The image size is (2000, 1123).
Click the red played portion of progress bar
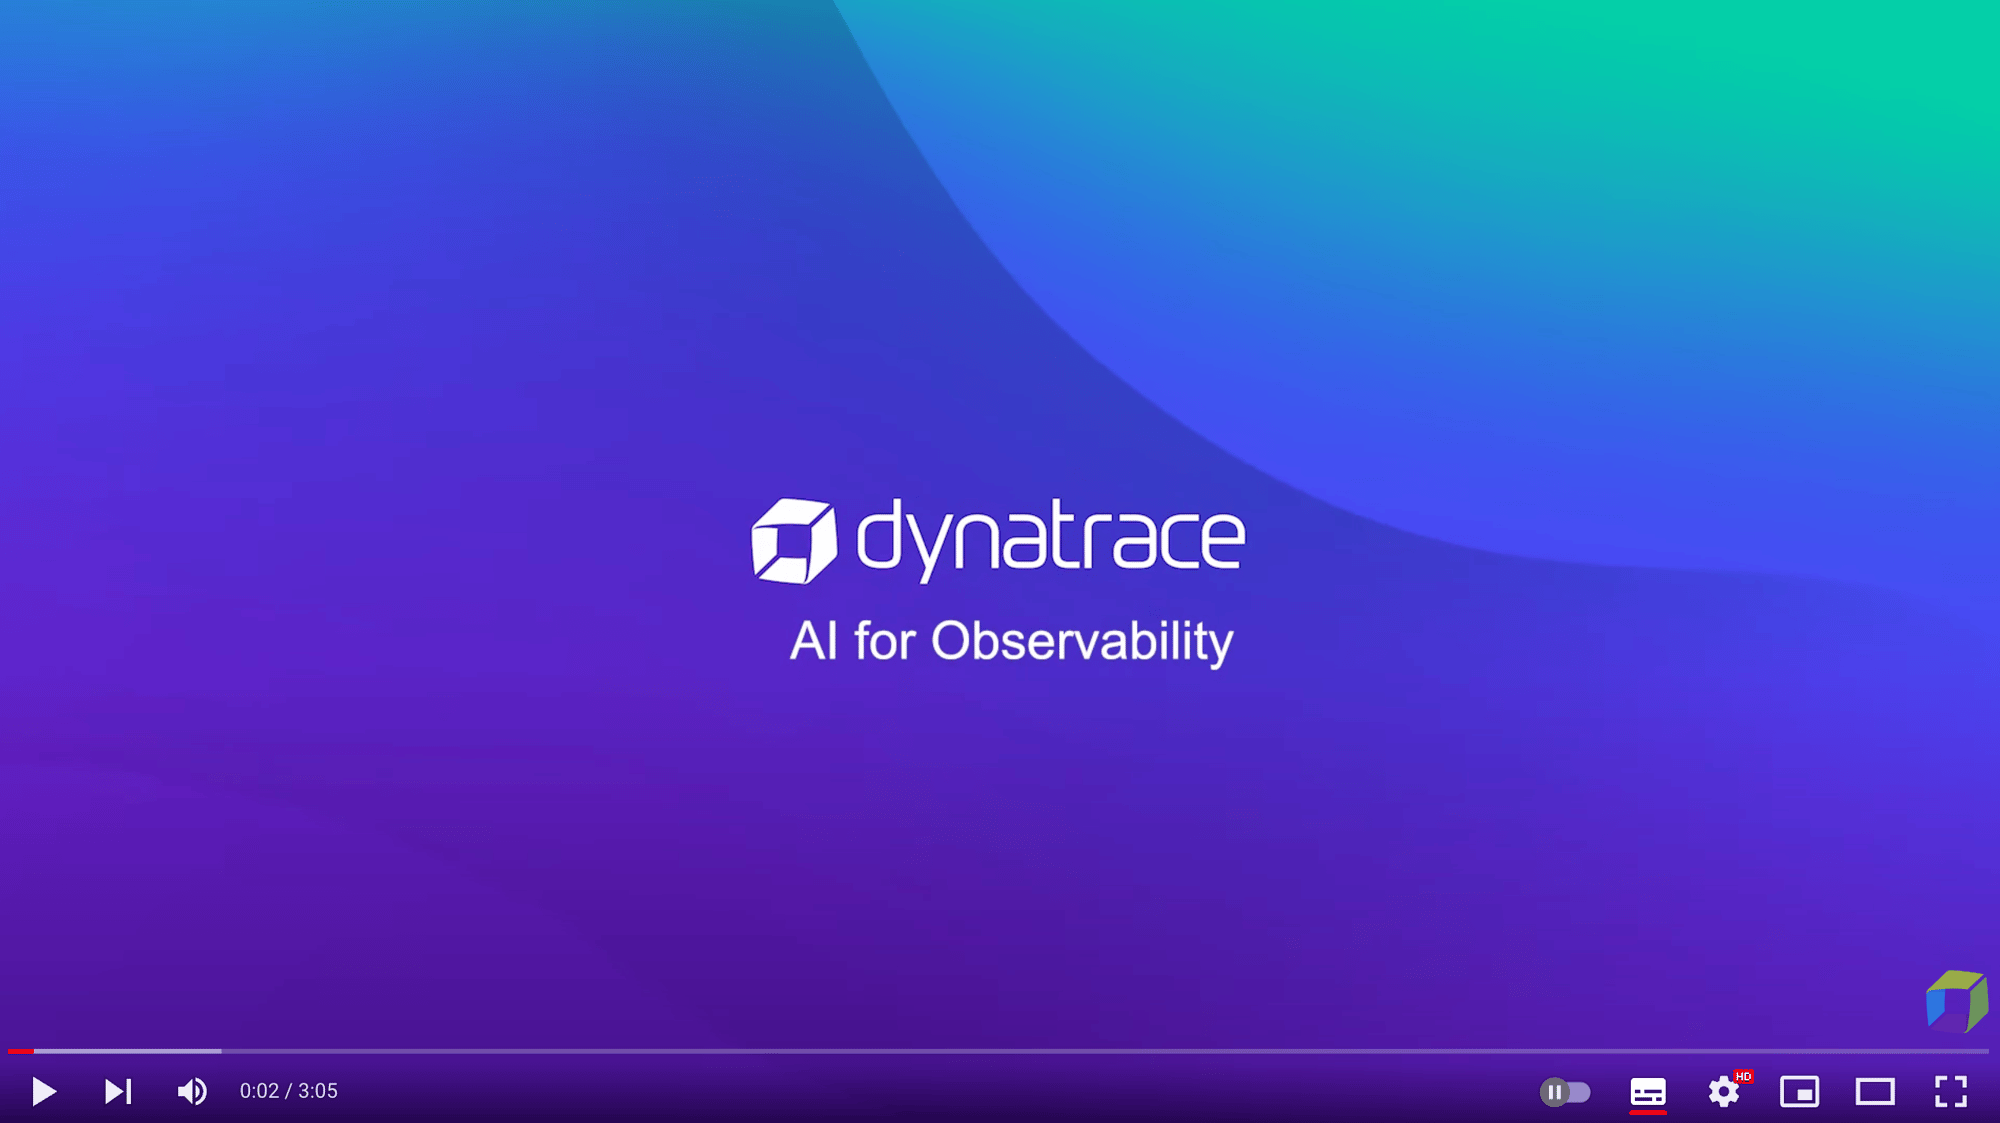click(20, 1051)
